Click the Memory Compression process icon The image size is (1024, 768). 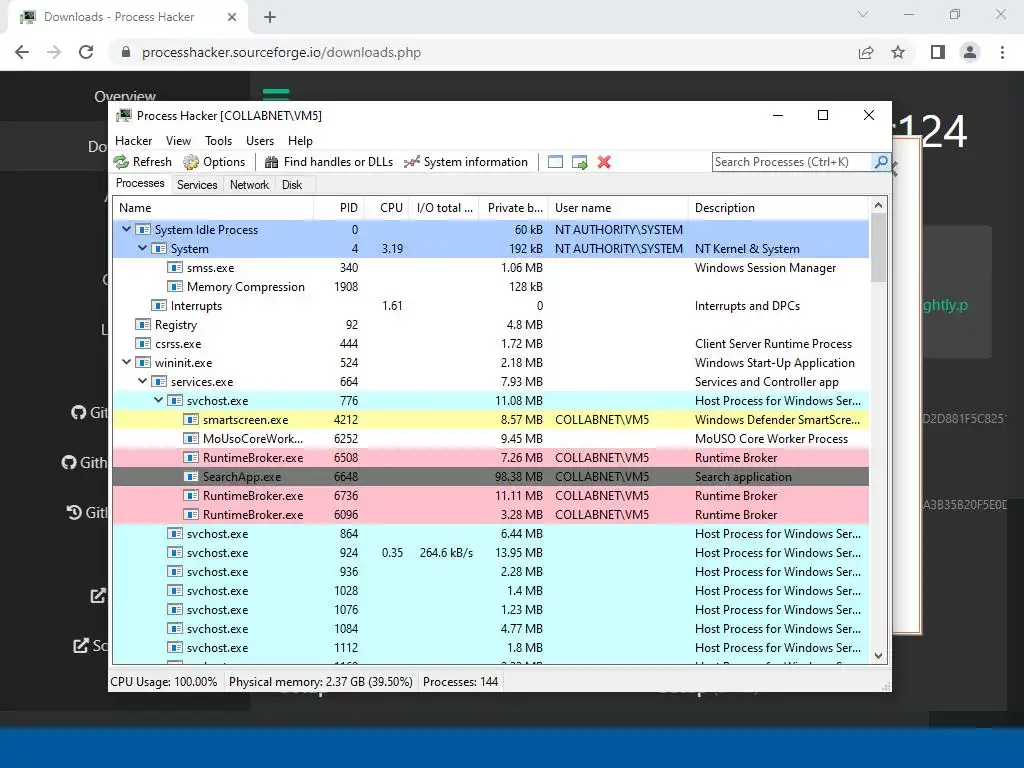pos(174,287)
